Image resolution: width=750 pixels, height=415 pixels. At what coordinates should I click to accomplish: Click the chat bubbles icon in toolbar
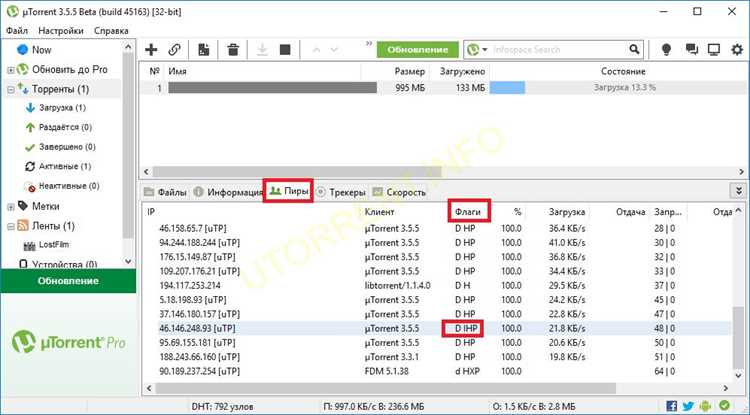point(691,49)
